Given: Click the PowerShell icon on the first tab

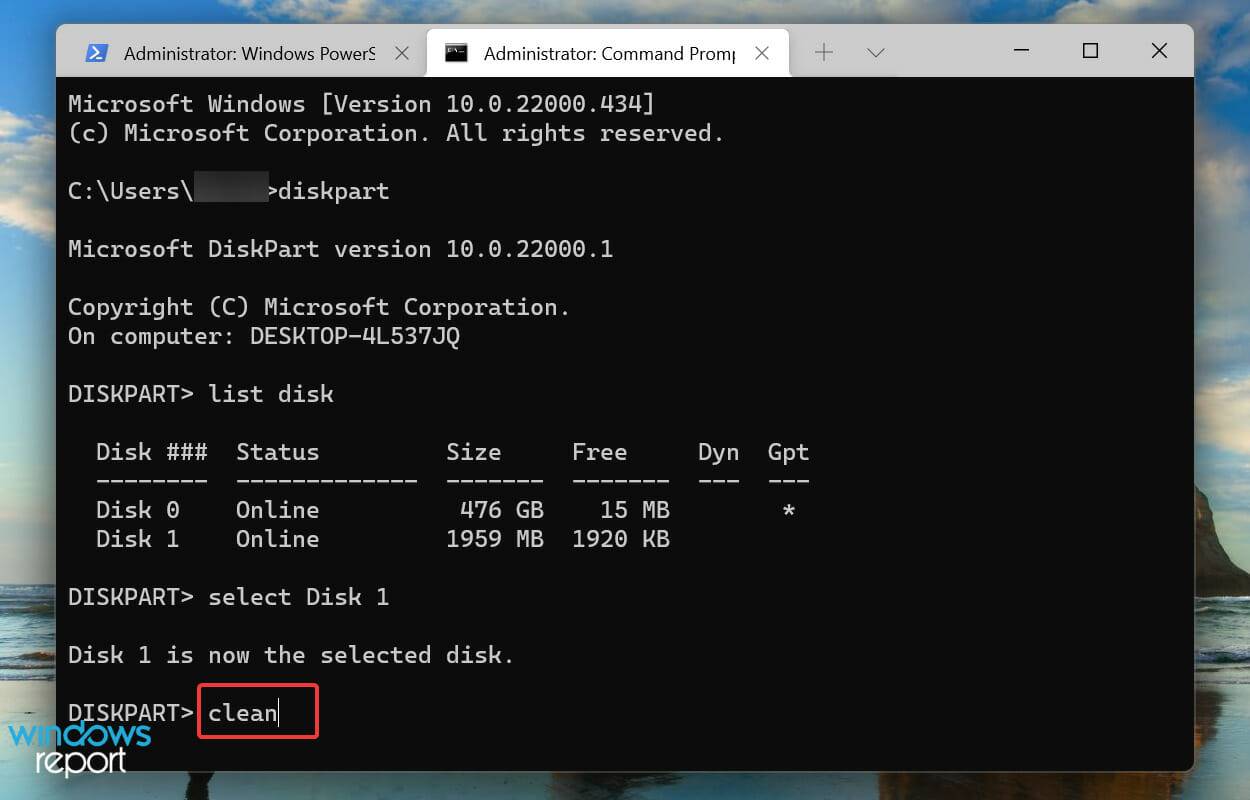Looking at the screenshot, I should point(99,51).
